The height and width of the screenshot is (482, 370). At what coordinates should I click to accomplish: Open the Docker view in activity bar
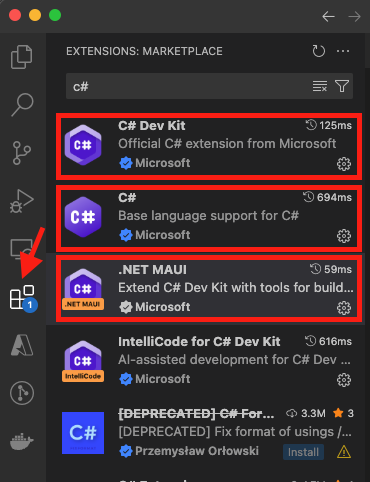(x=22, y=441)
